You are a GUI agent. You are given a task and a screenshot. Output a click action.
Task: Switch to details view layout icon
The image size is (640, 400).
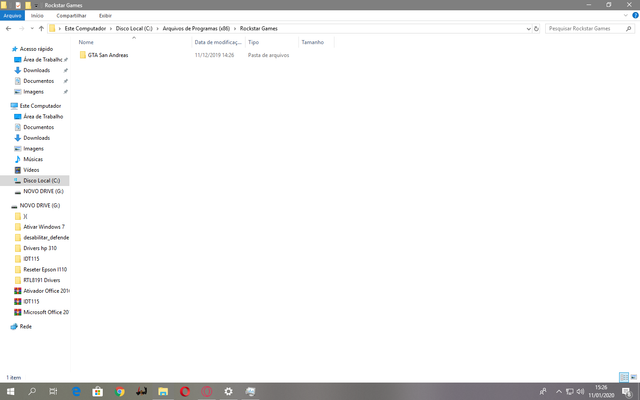tap(624, 377)
